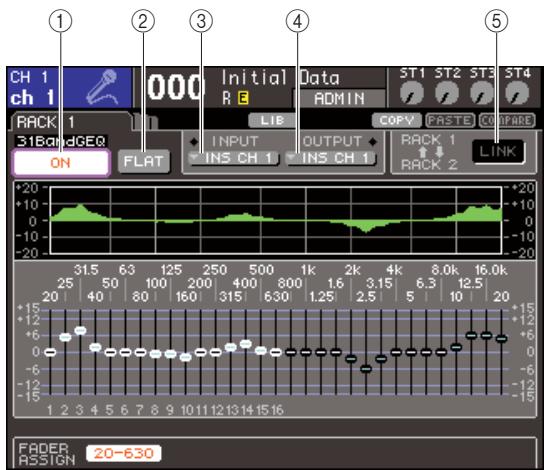The height and width of the screenshot is (470, 546).
Task: Click the frequency response graph display
Action: tap(276, 220)
